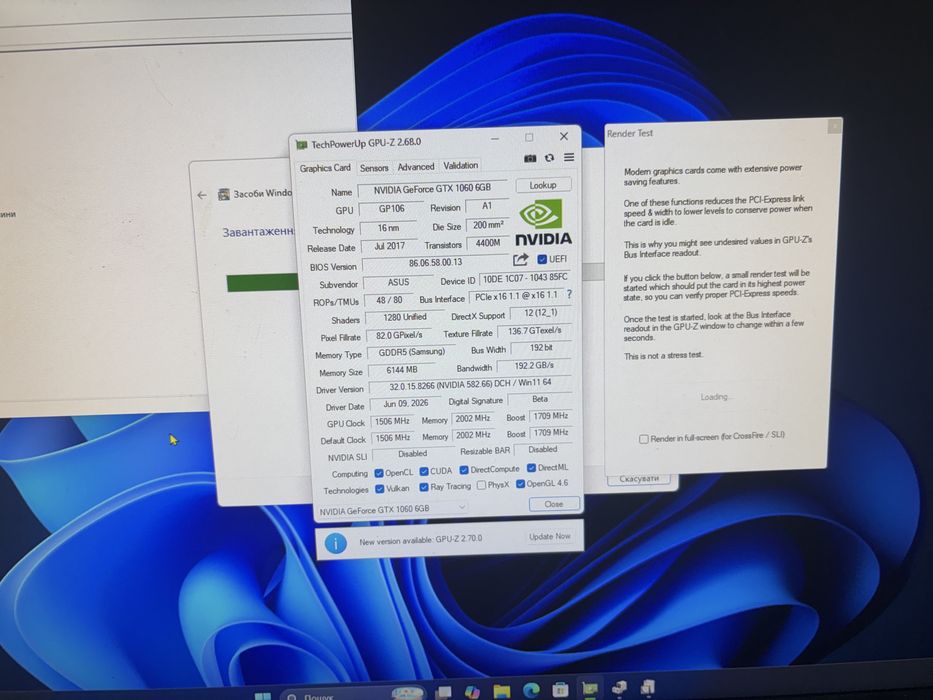This screenshot has width=933, height=700.
Task: Click the Memory Size 6144 MB field
Action: pos(402,370)
